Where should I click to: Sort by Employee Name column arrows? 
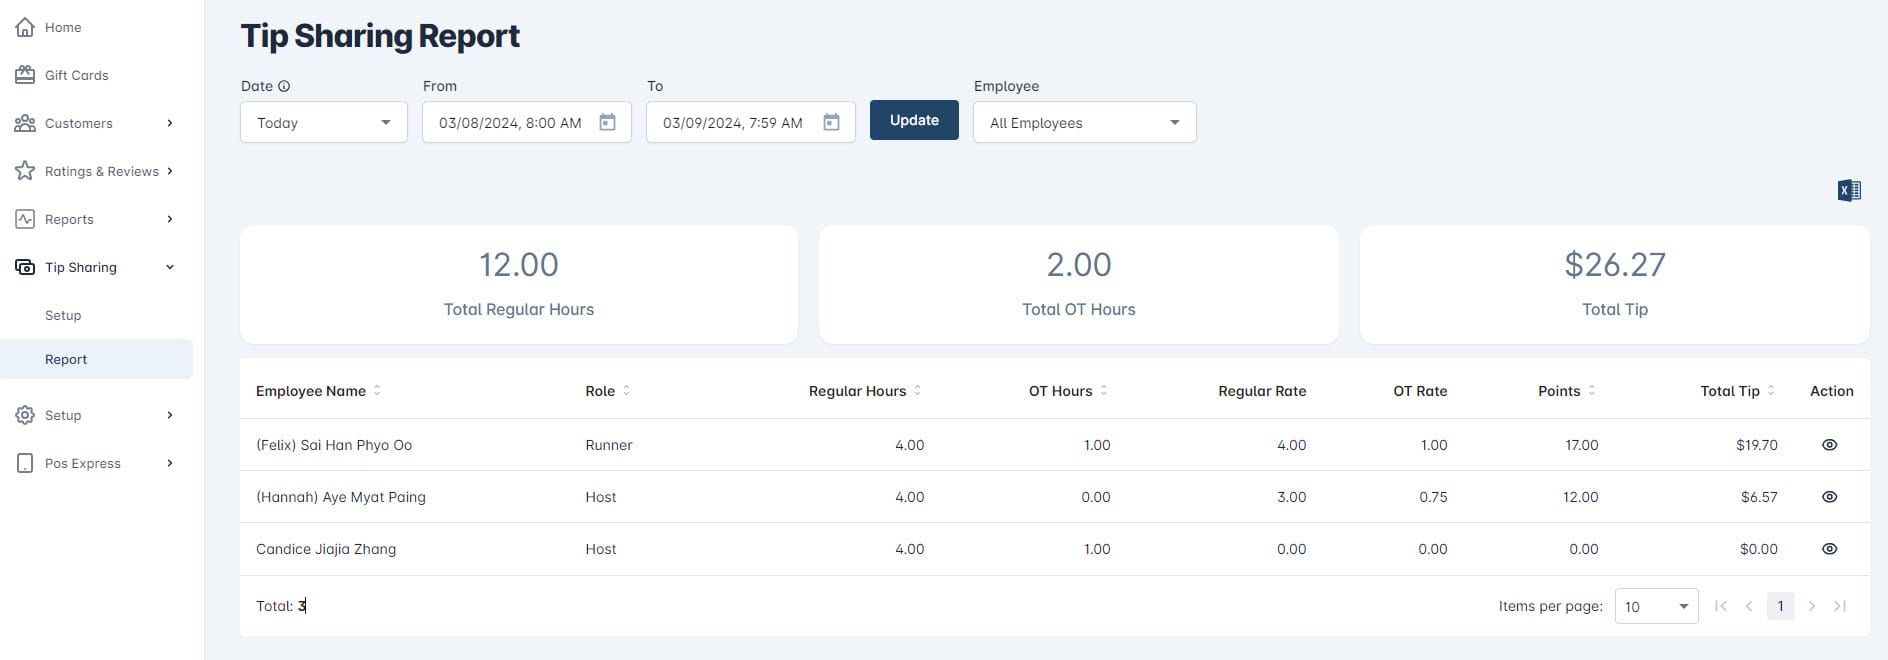[377, 391]
